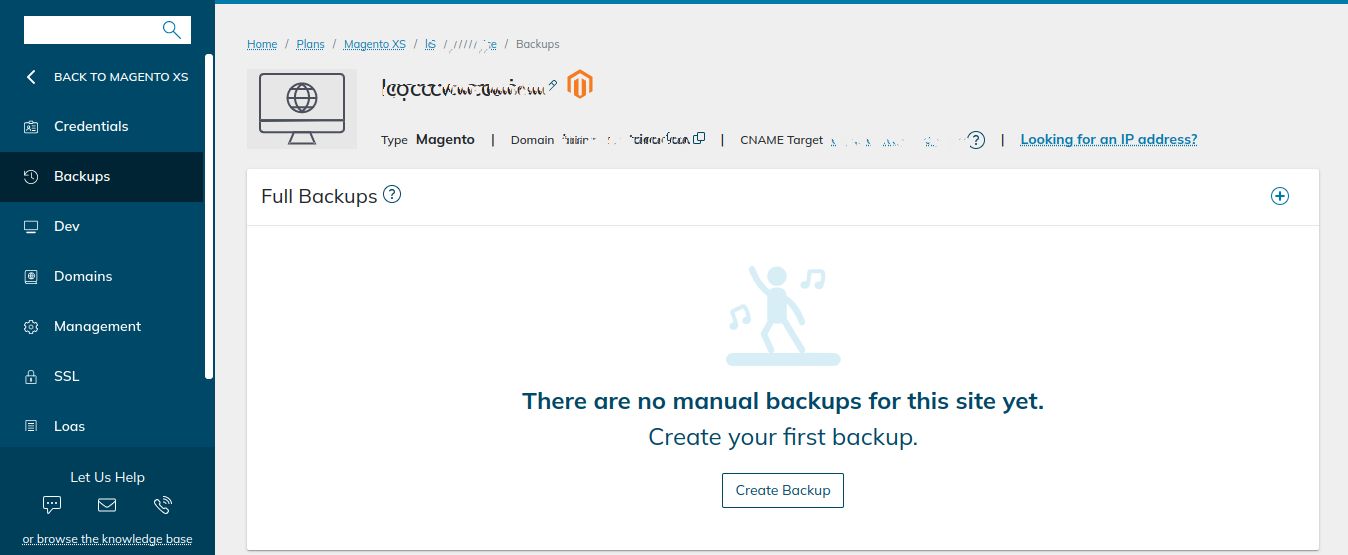1348x555 pixels.
Task: Click the search magnifier icon
Action: click(x=172, y=30)
